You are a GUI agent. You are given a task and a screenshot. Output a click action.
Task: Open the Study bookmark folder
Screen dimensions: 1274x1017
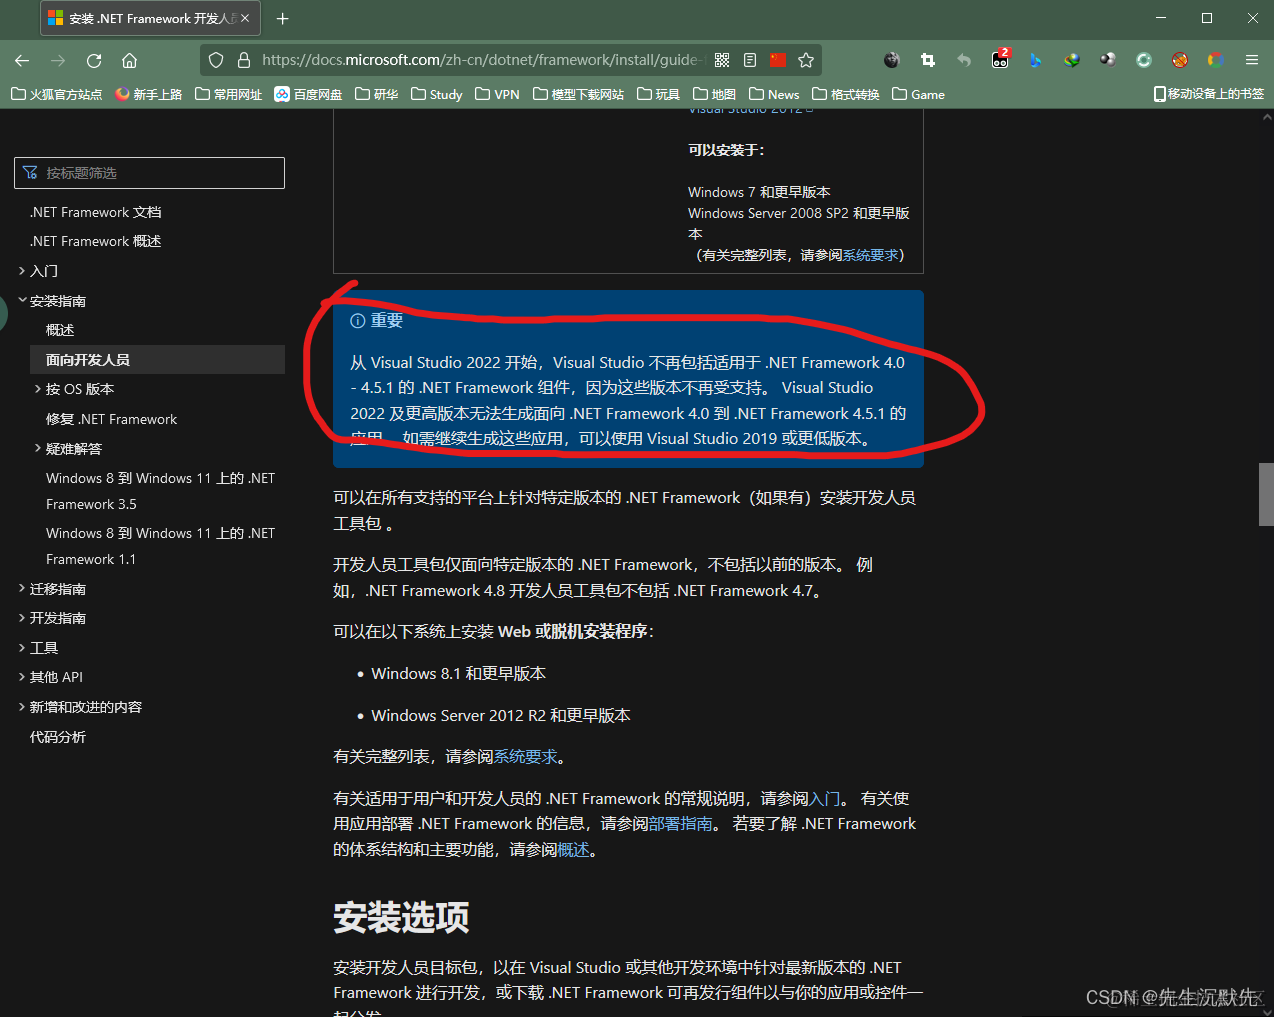pos(437,94)
